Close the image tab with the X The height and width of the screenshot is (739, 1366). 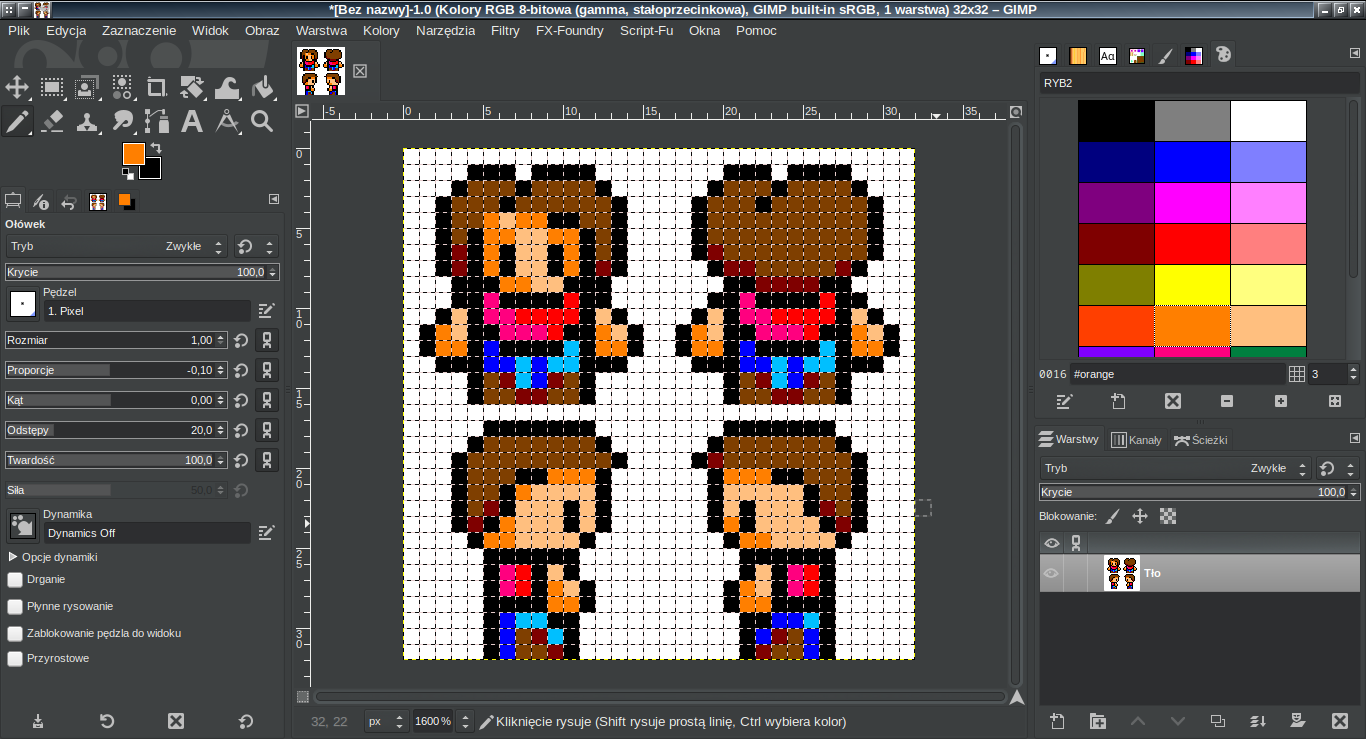[x=360, y=71]
